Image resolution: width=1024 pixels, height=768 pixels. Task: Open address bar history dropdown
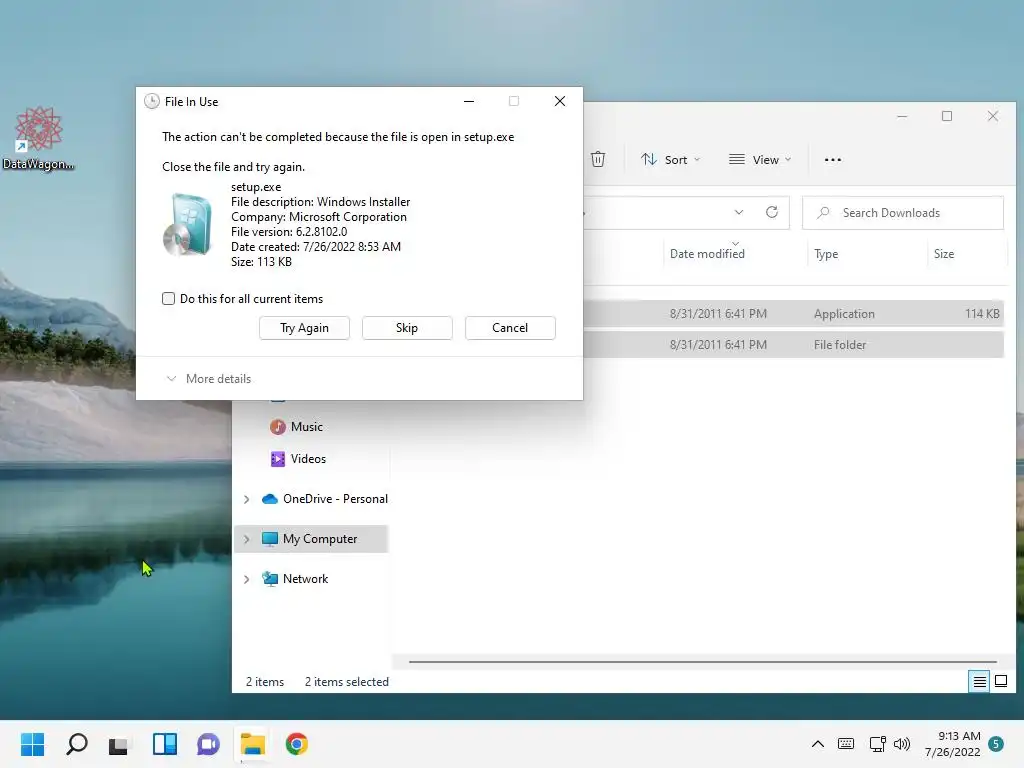point(739,212)
